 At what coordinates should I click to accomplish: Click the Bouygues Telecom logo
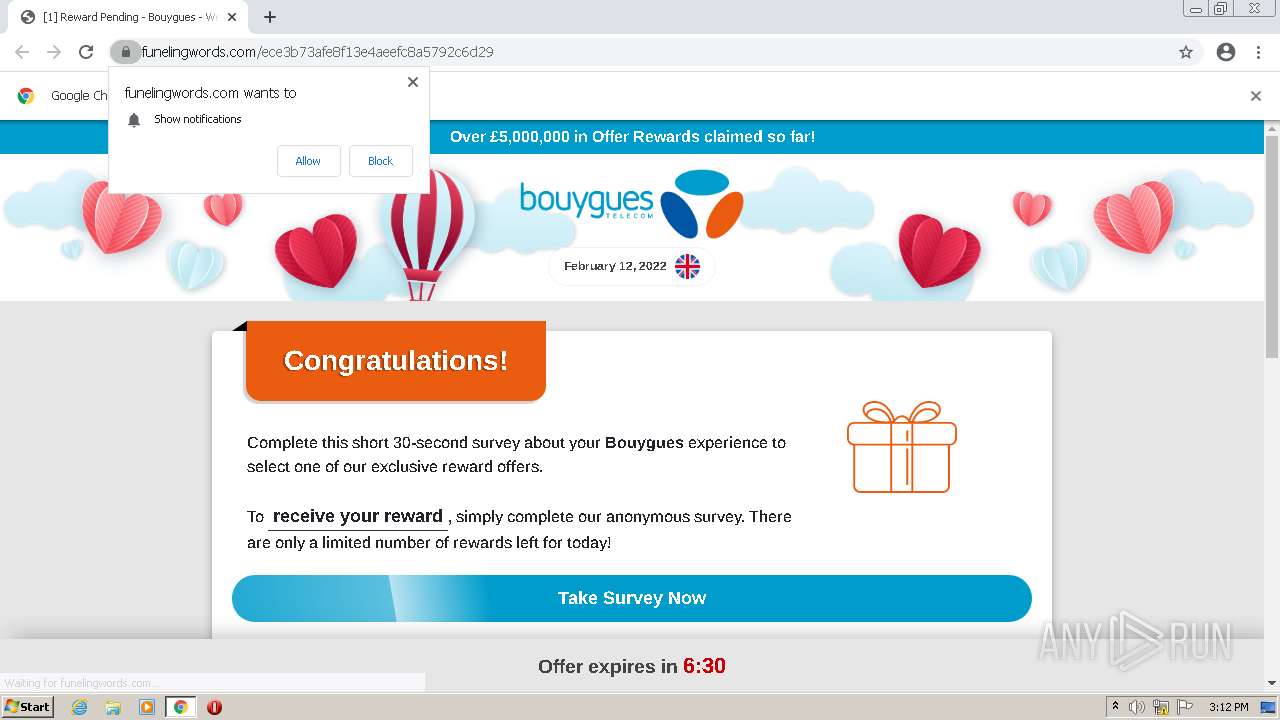pyautogui.click(x=631, y=203)
